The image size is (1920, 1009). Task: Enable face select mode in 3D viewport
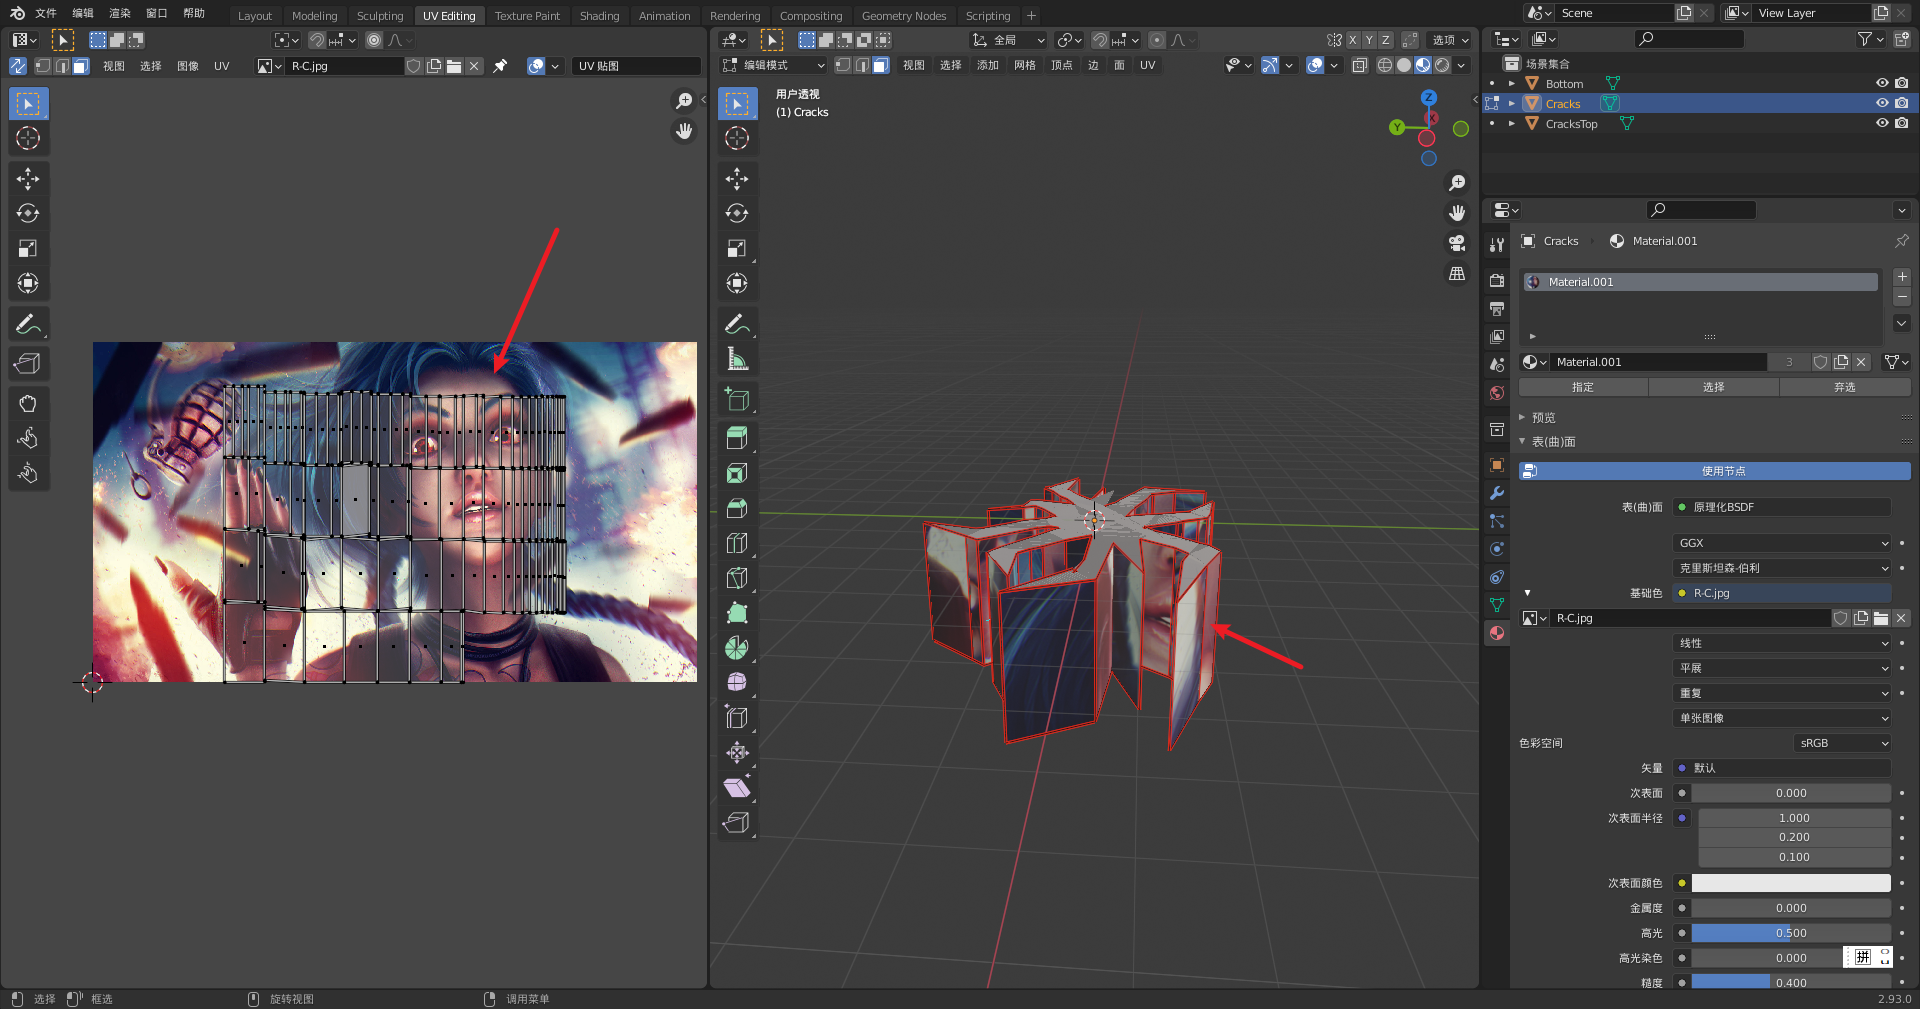(880, 65)
